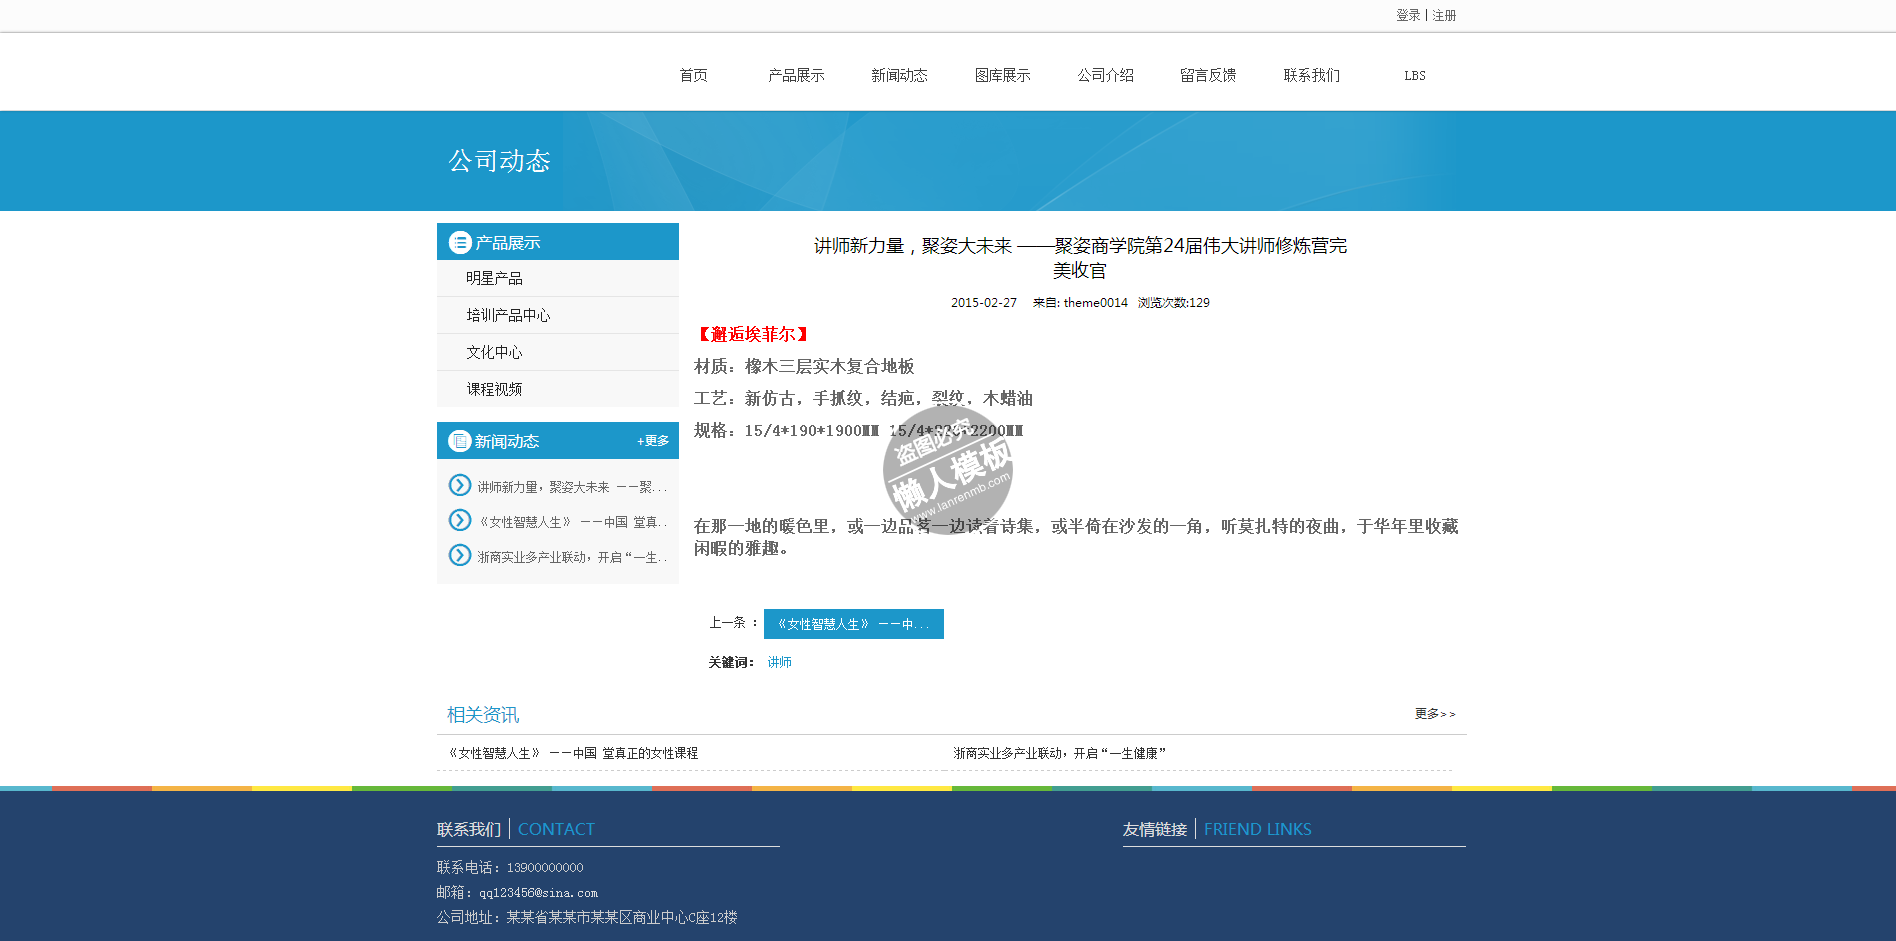Viewport: 1896px width, 941px height.
Task: Select 明星产品 in the sidebar category list
Action: coord(494,278)
